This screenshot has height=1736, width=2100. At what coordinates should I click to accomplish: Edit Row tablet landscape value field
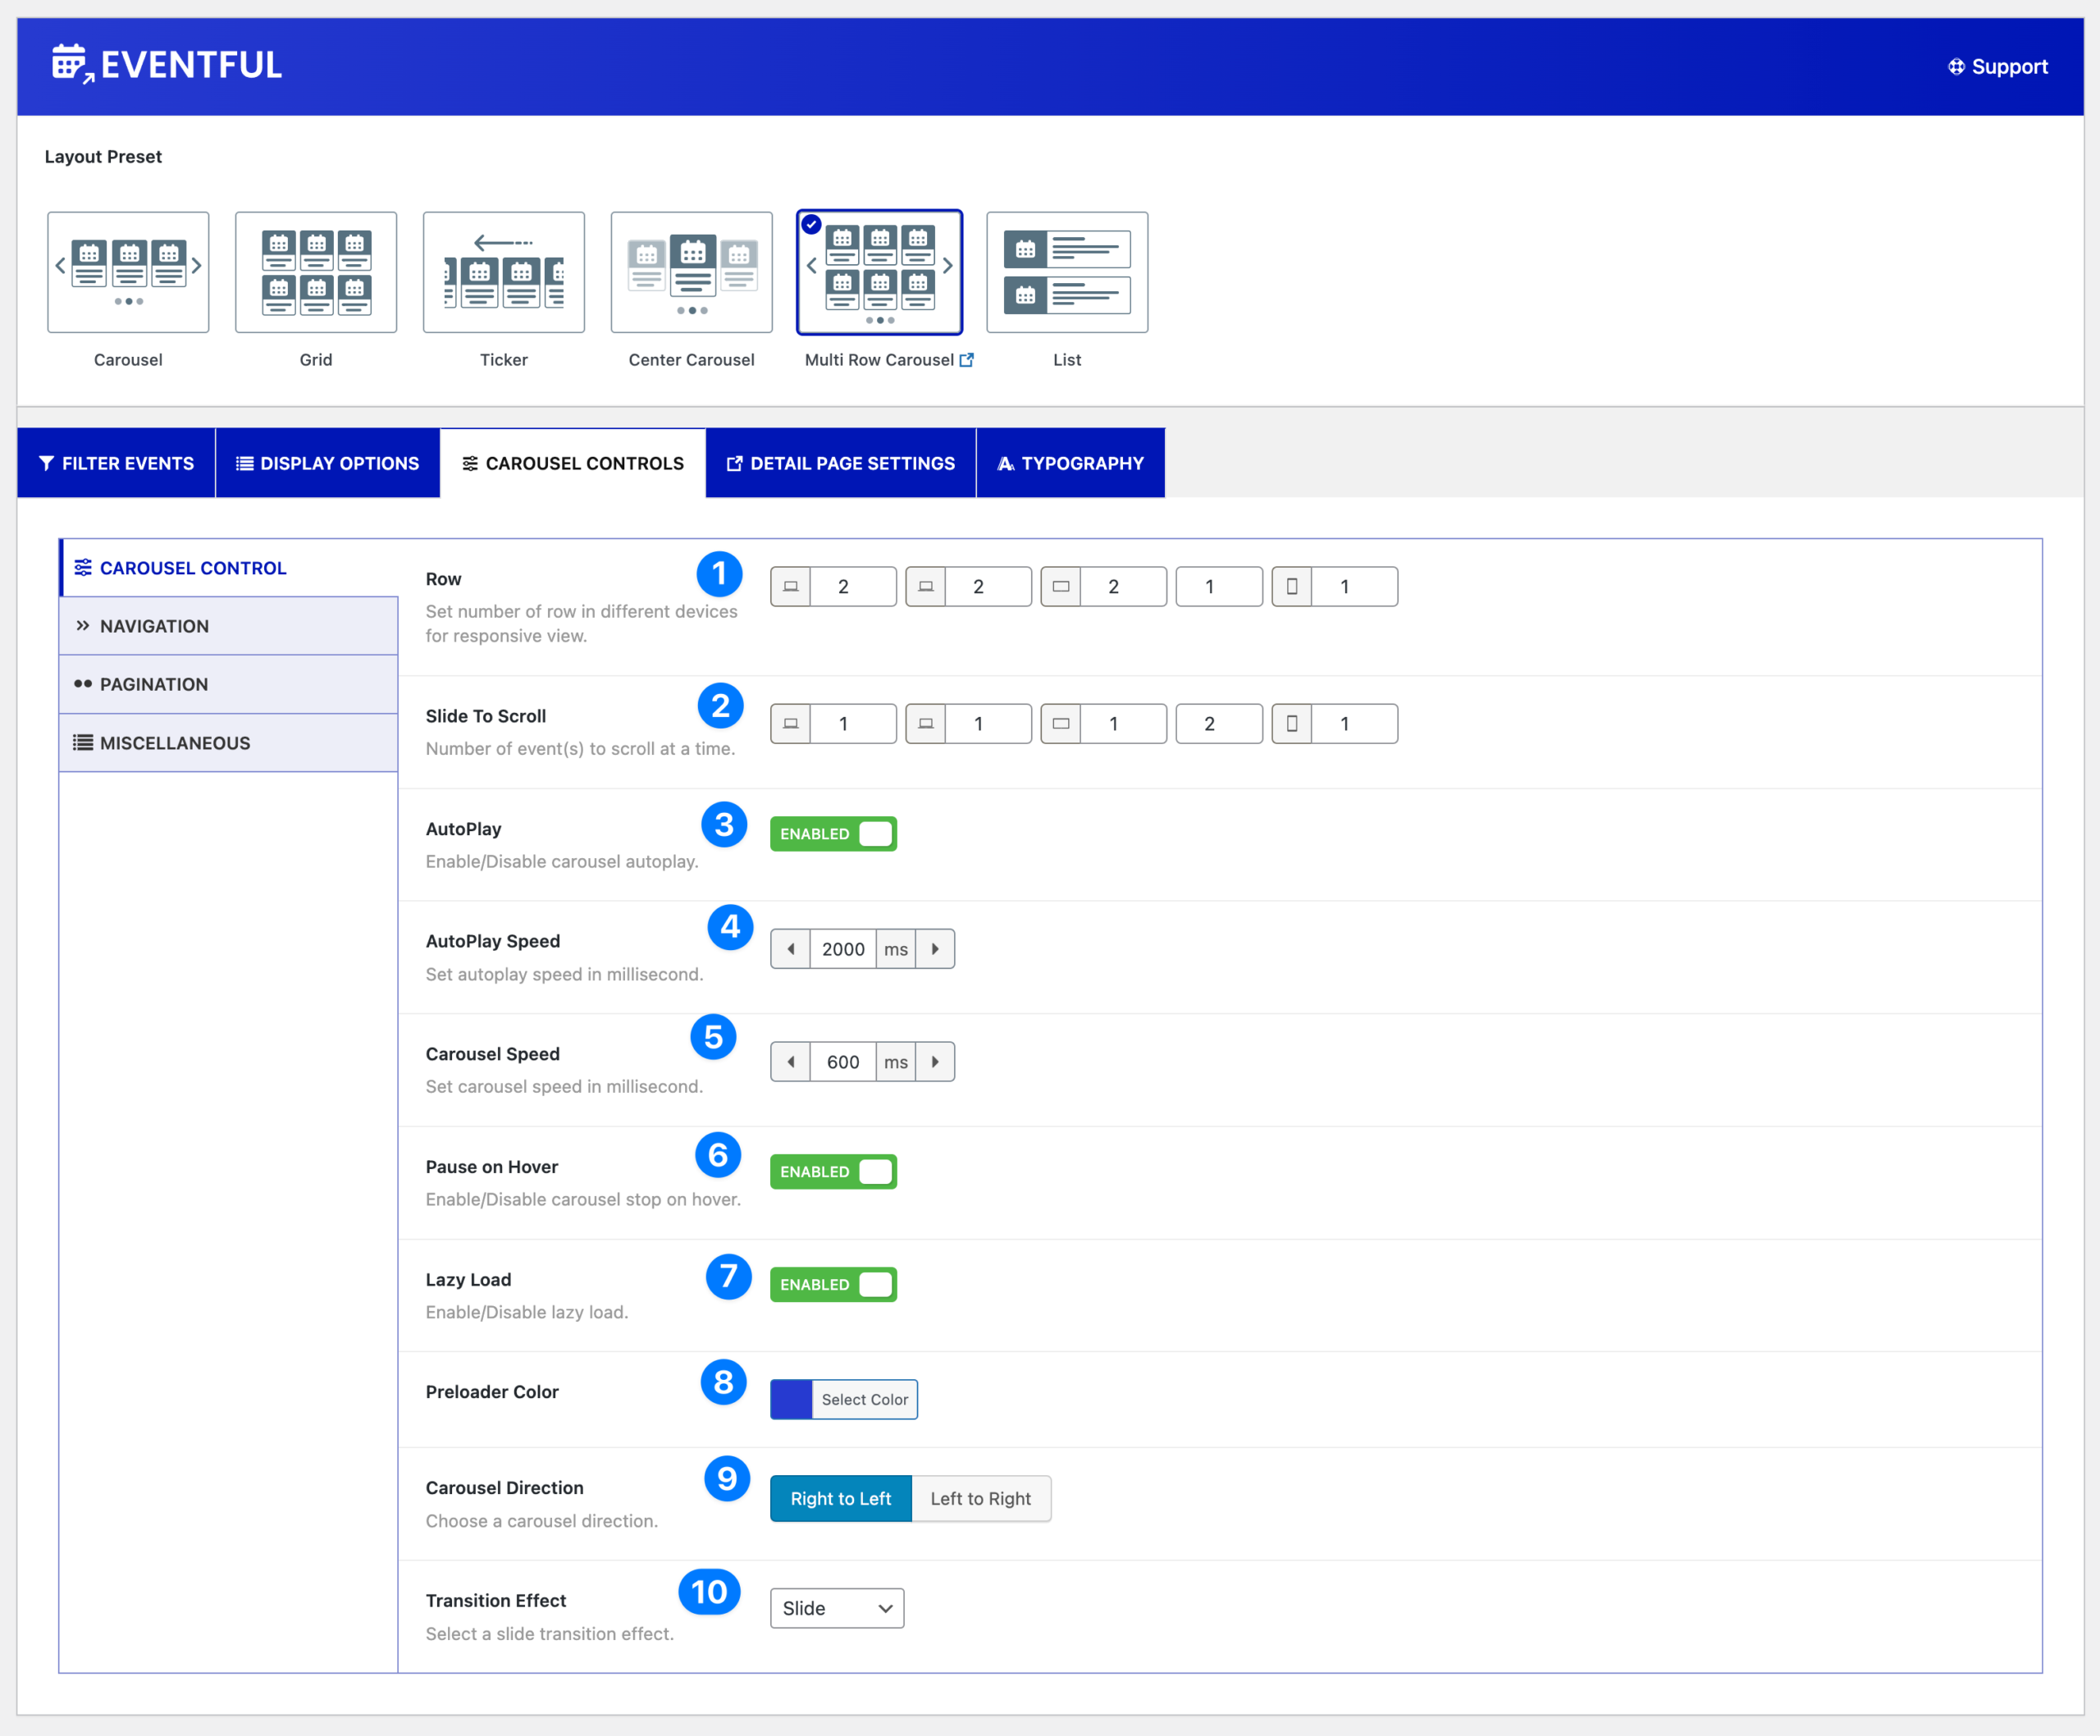[1123, 587]
